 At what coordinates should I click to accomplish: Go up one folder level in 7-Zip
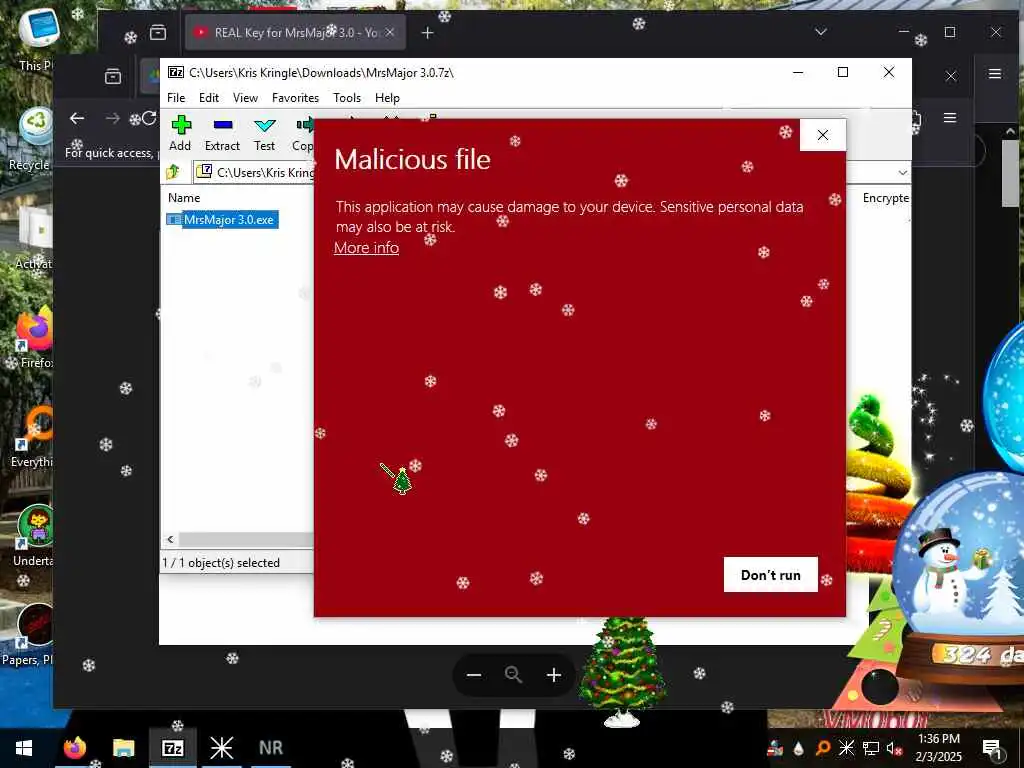point(173,172)
